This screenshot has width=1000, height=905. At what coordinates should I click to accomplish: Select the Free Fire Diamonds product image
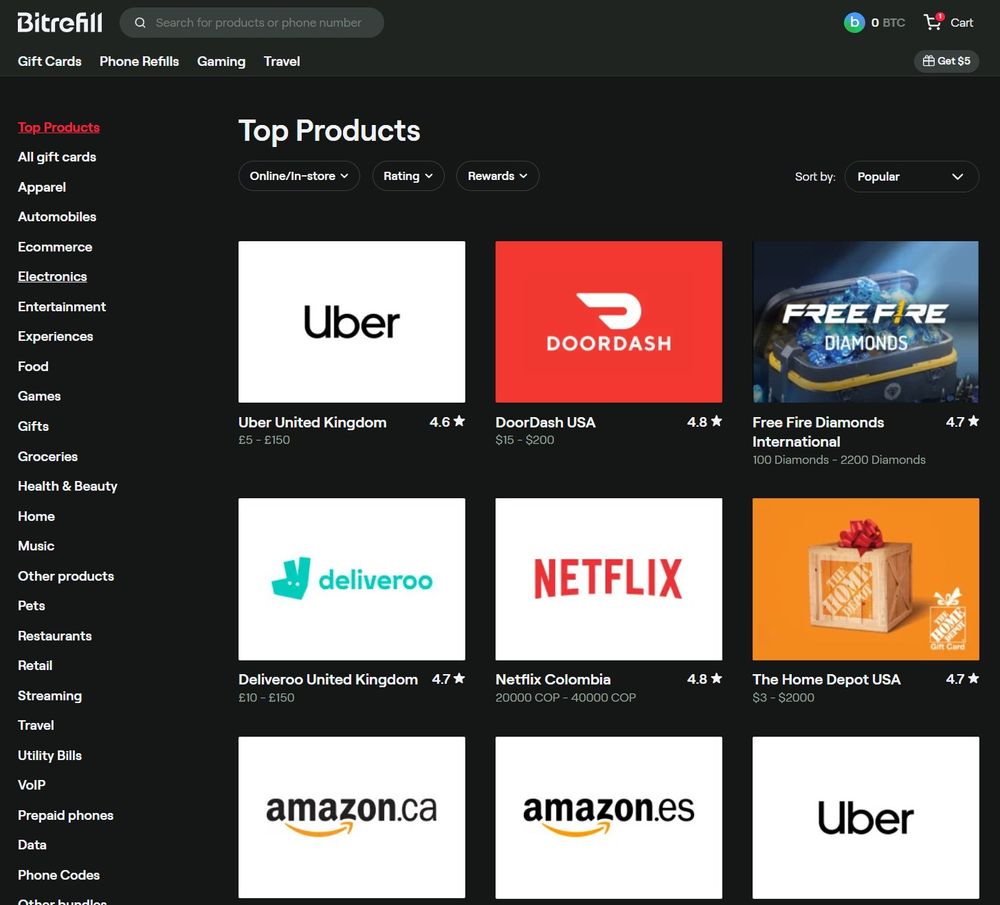coord(865,322)
